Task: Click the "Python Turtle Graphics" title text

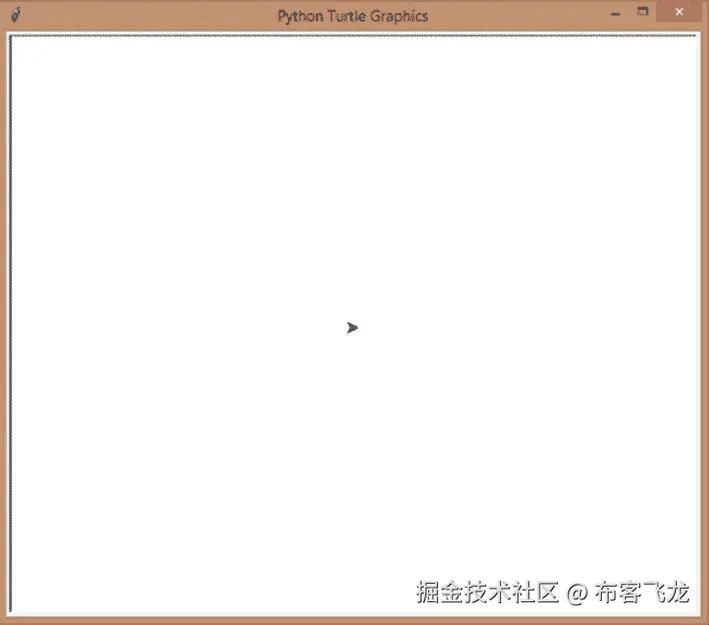Action: [x=353, y=17]
